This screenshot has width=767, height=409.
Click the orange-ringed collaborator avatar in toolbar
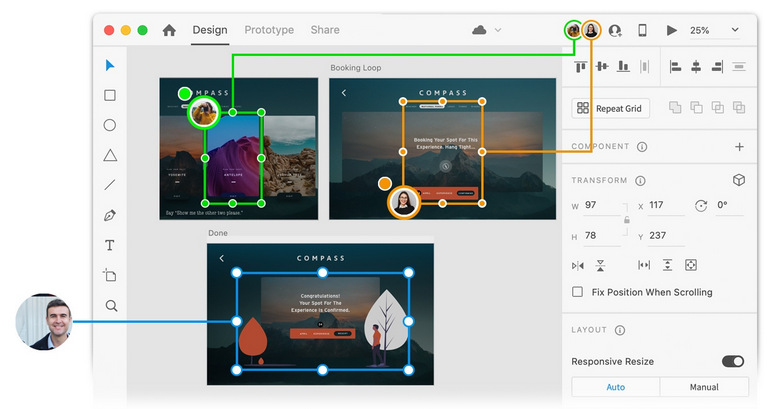(x=591, y=30)
